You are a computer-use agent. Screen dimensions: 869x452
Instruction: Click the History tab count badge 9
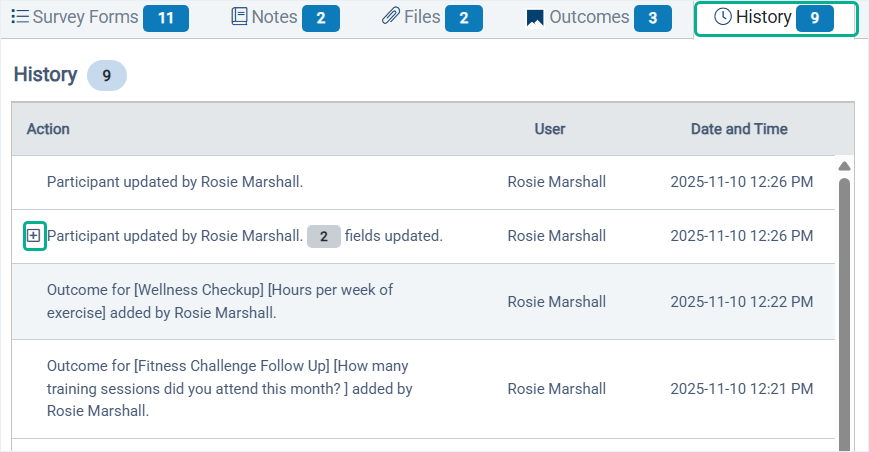coord(815,18)
